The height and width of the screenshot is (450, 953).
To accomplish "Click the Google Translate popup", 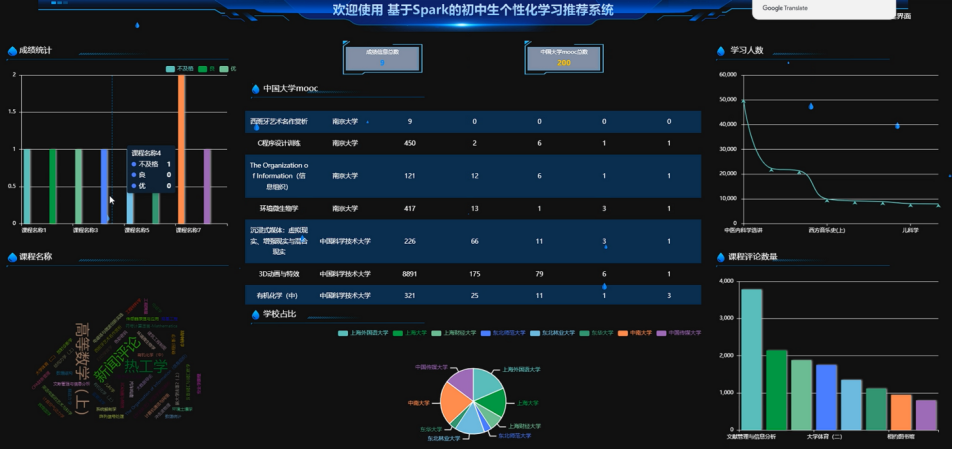I will [824, 9].
